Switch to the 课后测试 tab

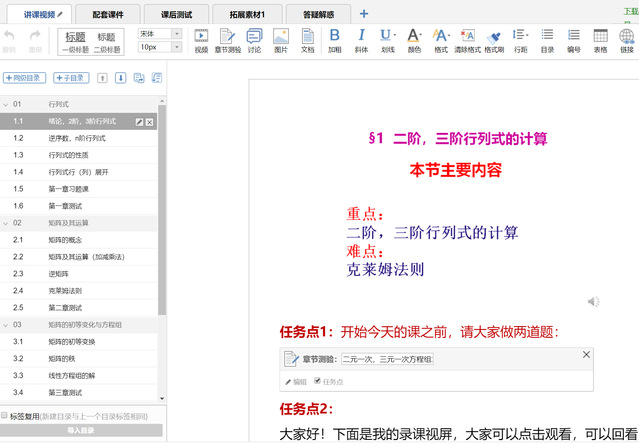(x=176, y=15)
